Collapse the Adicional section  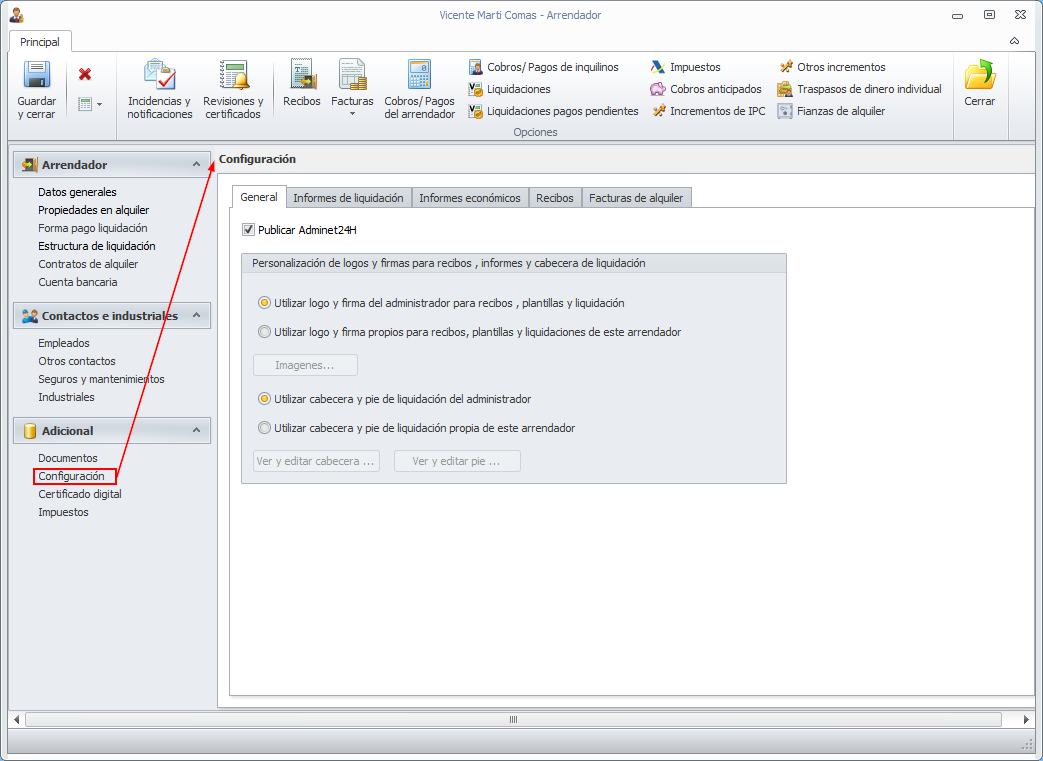pyautogui.click(x=196, y=430)
